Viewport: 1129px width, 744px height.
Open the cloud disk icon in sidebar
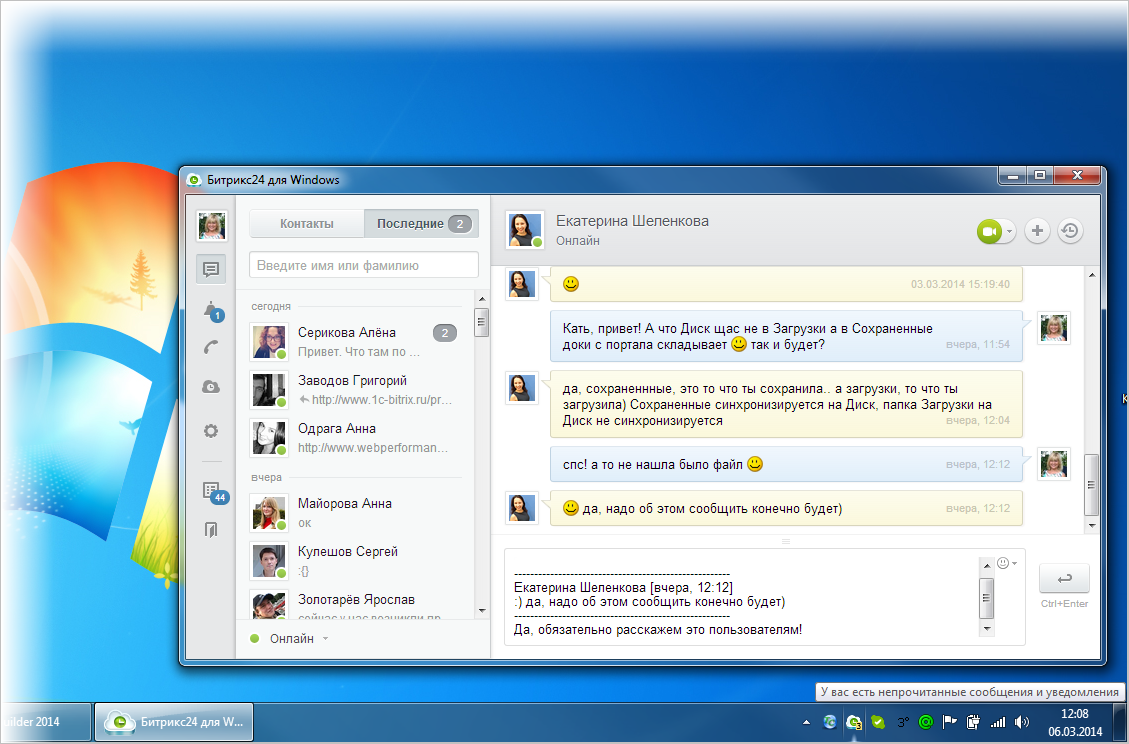(211, 387)
